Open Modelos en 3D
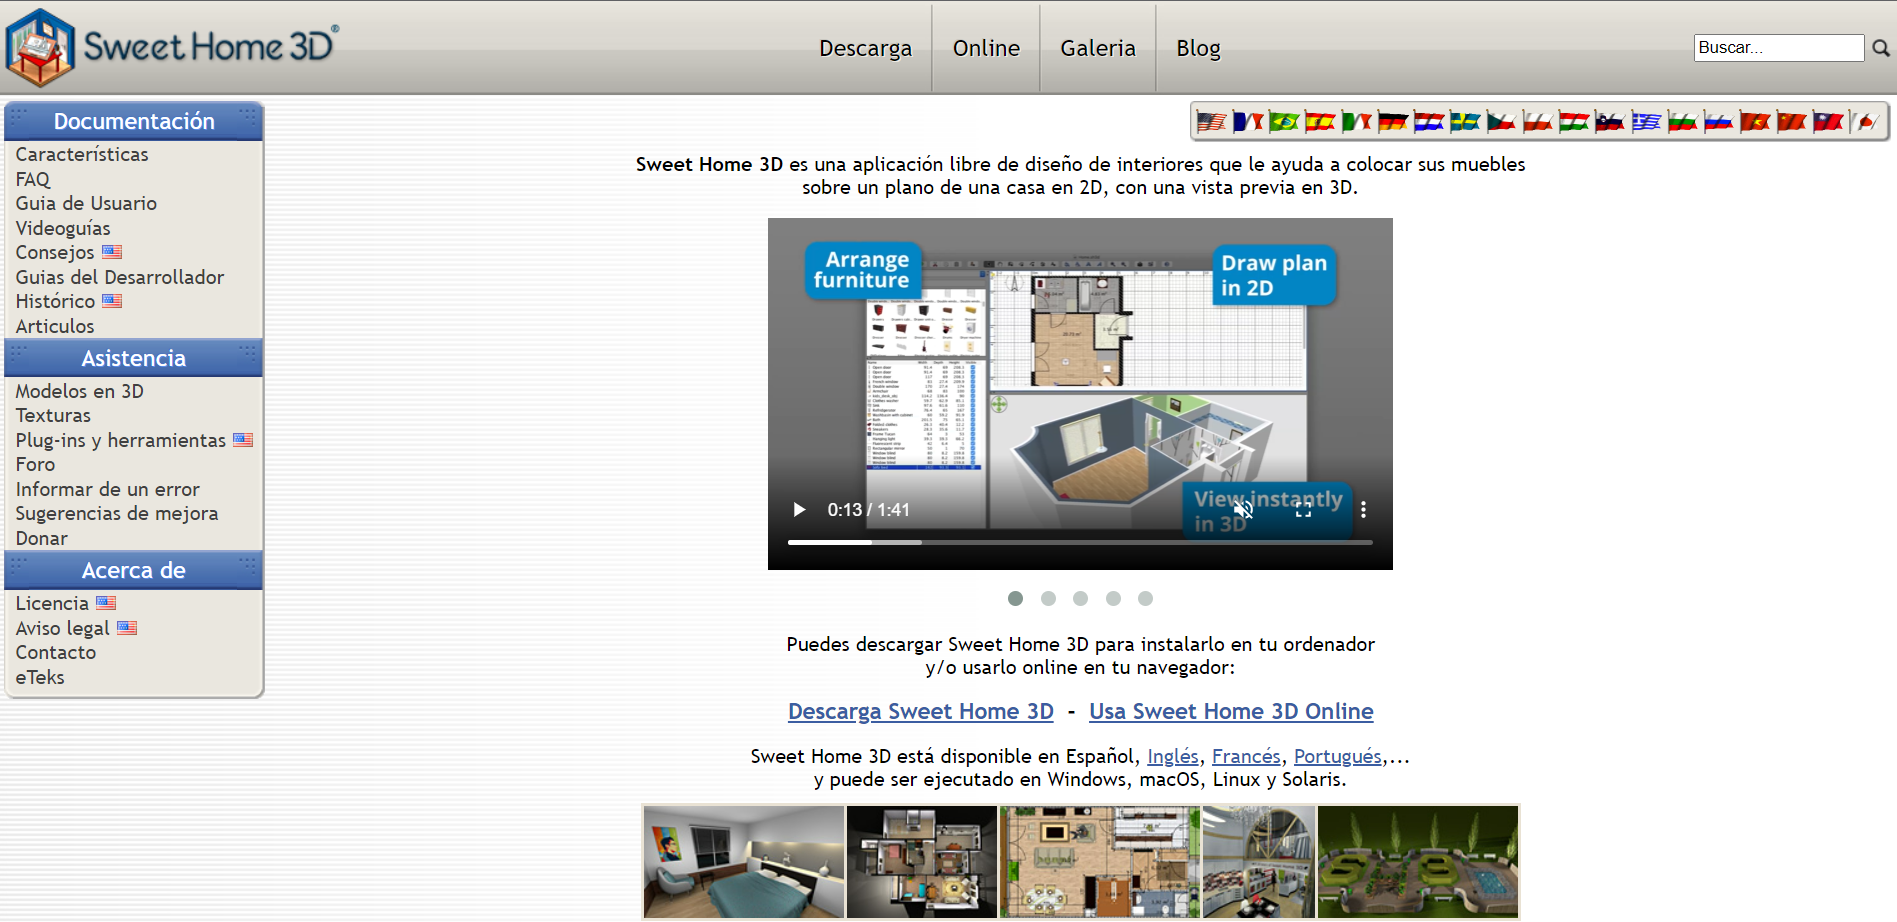This screenshot has width=1897, height=922. tap(80, 391)
